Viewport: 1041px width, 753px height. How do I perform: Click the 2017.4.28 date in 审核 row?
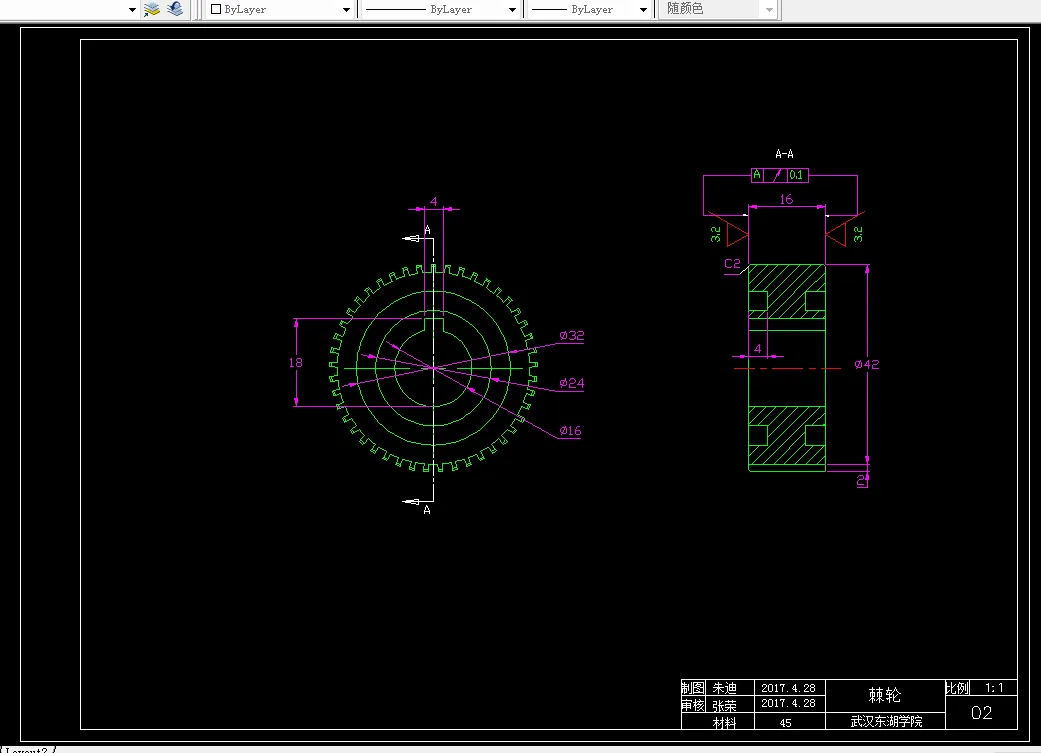pyautogui.click(x=789, y=704)
